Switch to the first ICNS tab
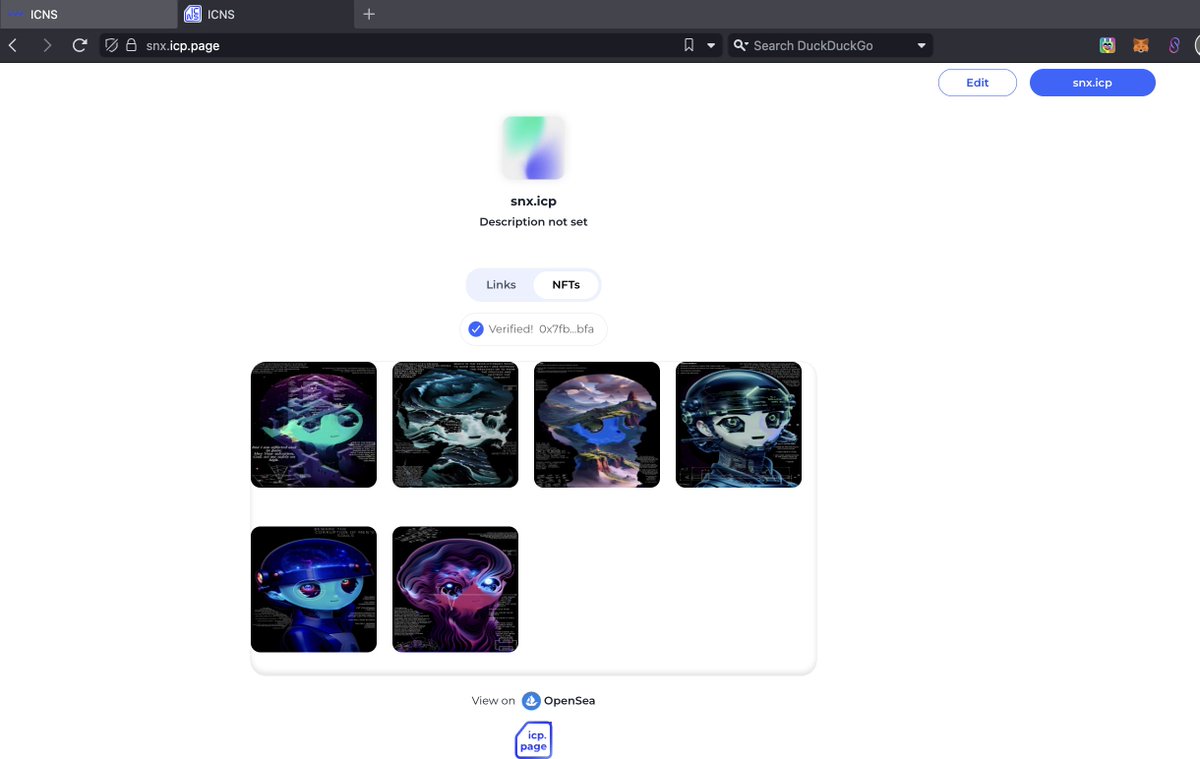Image resolution: width=1200 pixels, height=759 pixels. click(88, 14)
